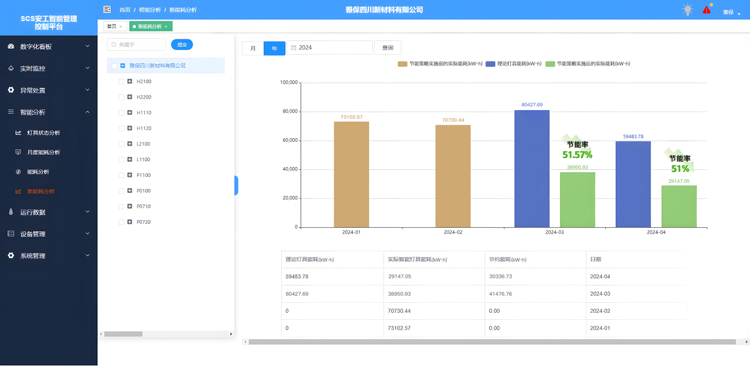Tick the L2100 checkbox
This screenshot has width=750, height=369.
pyautogui.click(x=121, y=144)
